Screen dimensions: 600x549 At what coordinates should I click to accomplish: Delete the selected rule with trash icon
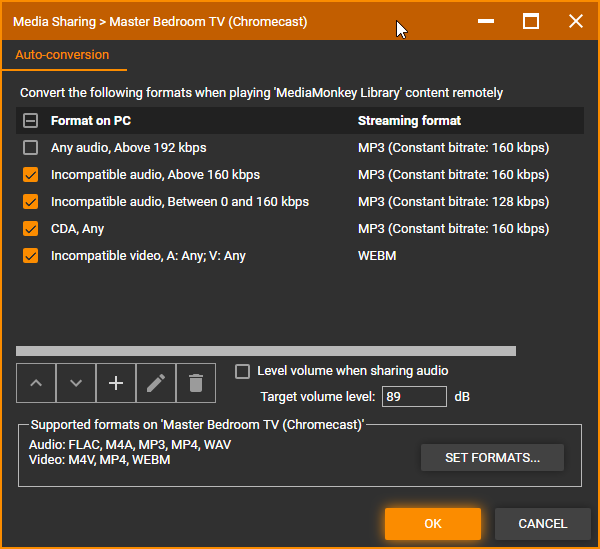(196, 383)
